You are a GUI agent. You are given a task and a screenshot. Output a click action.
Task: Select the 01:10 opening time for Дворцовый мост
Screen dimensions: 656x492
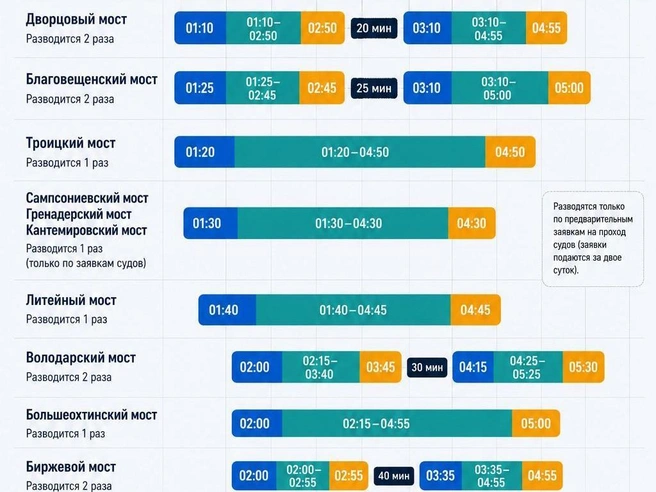pyautogui.click(x=200, y=28)
